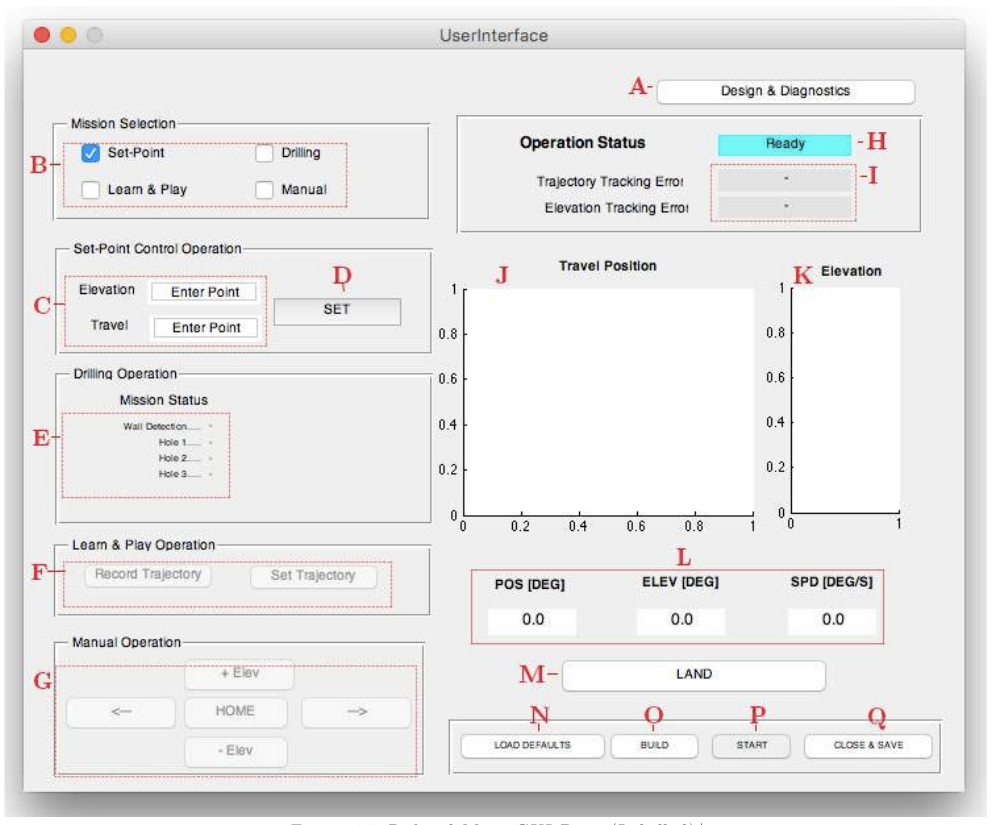Viewport: 1005px width, 825px height.
Task: Click the SPD [DEG/S] value field
Action: [x=832, y=621]
